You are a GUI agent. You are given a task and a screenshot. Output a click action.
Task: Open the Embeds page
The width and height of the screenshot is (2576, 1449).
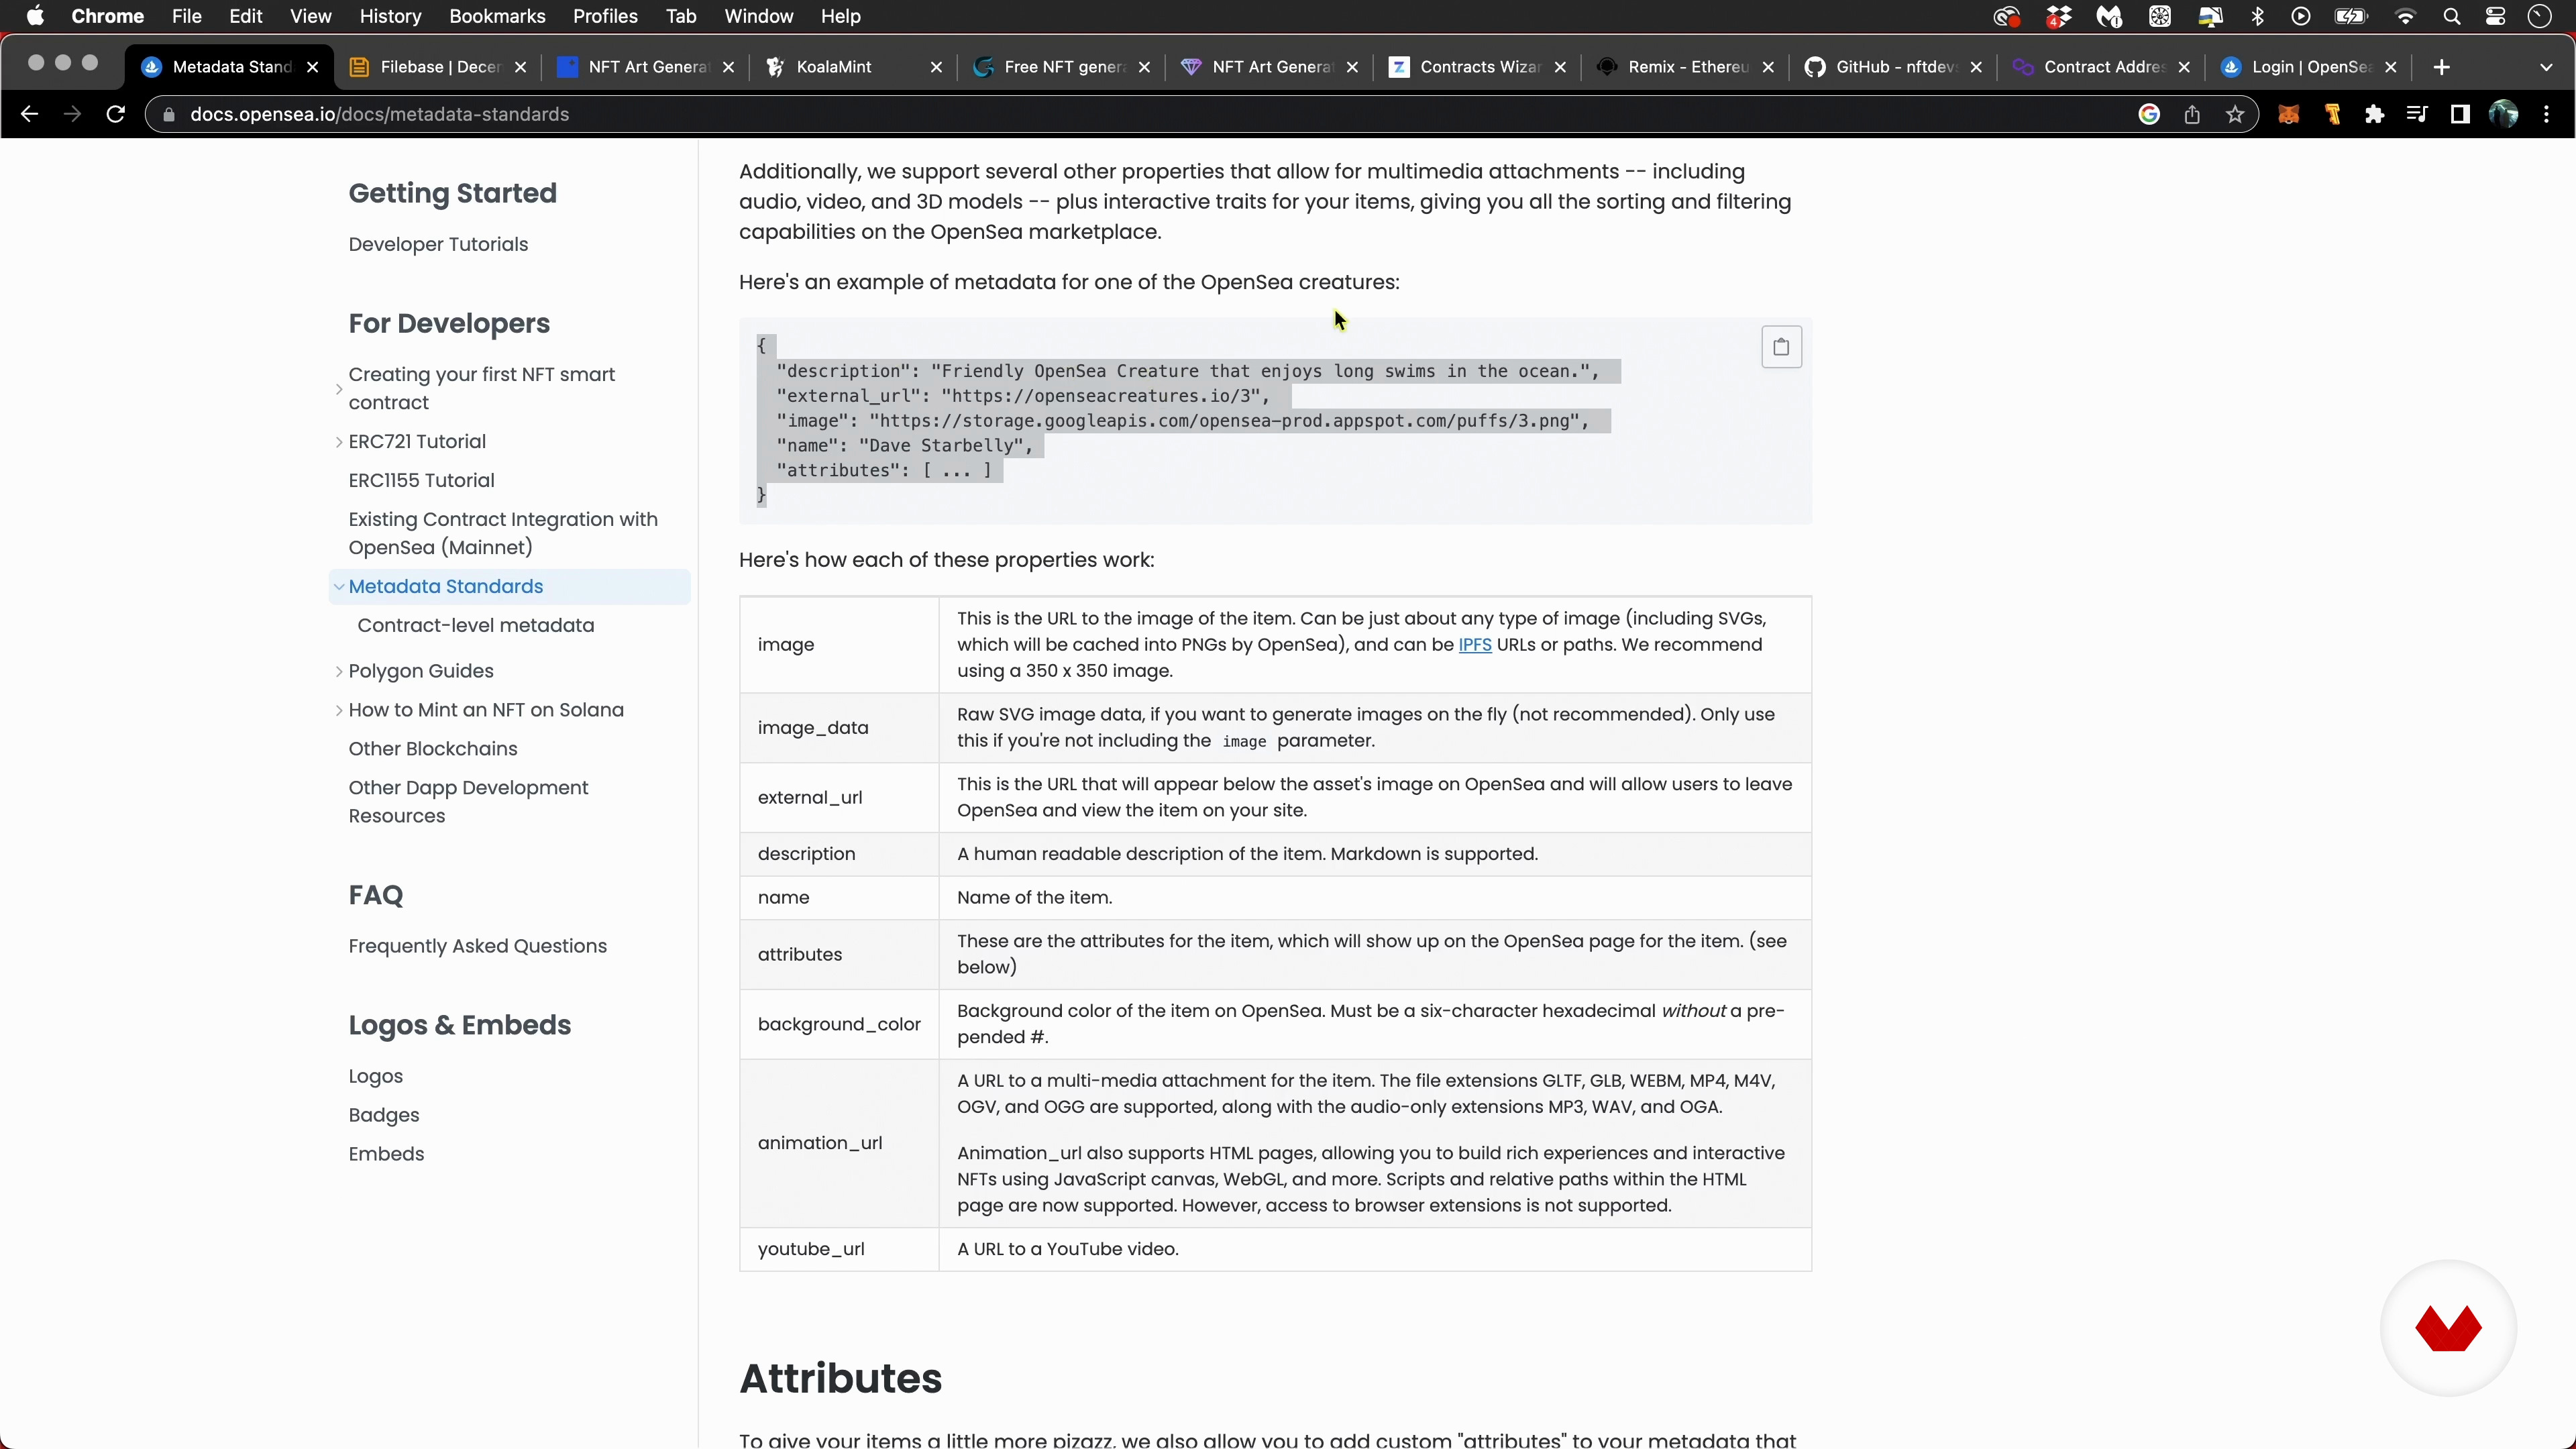coord(386,1155)
